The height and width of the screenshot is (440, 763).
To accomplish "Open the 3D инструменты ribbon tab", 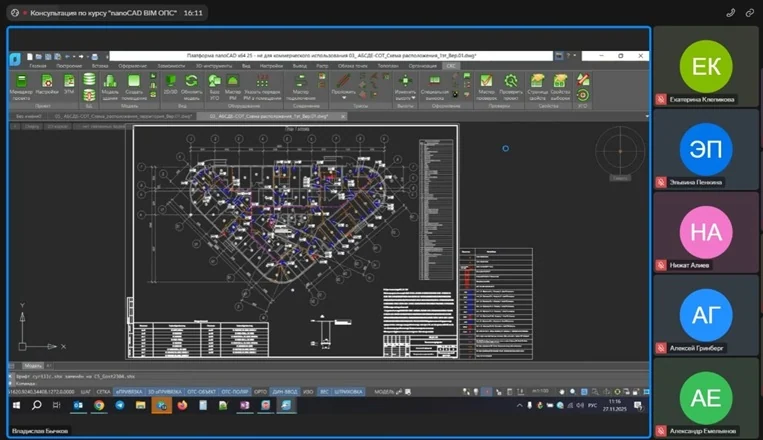I will point(213,66).
